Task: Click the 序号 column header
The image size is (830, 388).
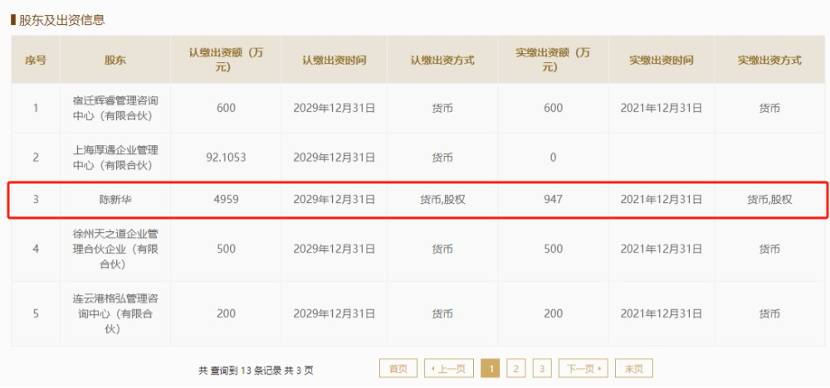Action: 36,60
